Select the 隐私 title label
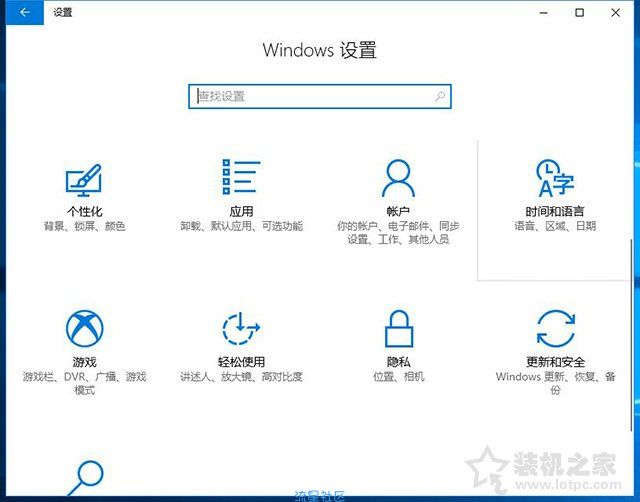 [x=398, y=362]
